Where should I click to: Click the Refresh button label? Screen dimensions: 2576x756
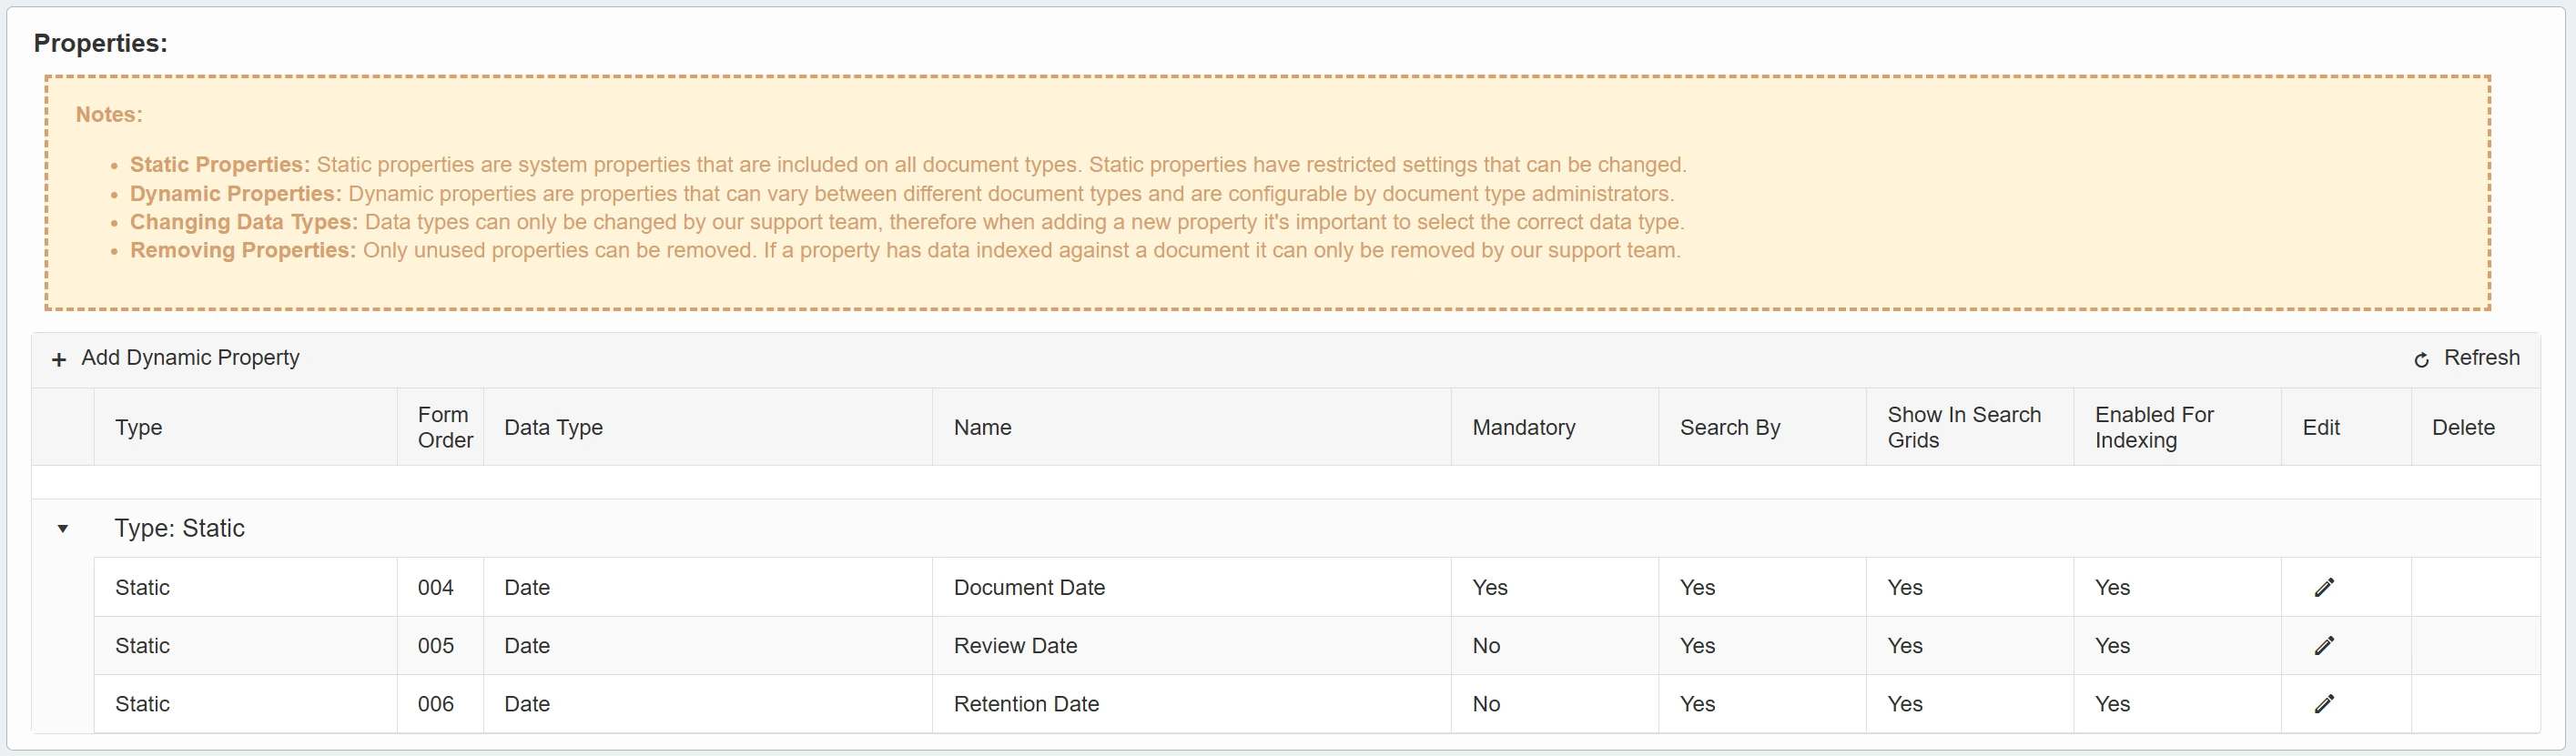point(2481,358)
